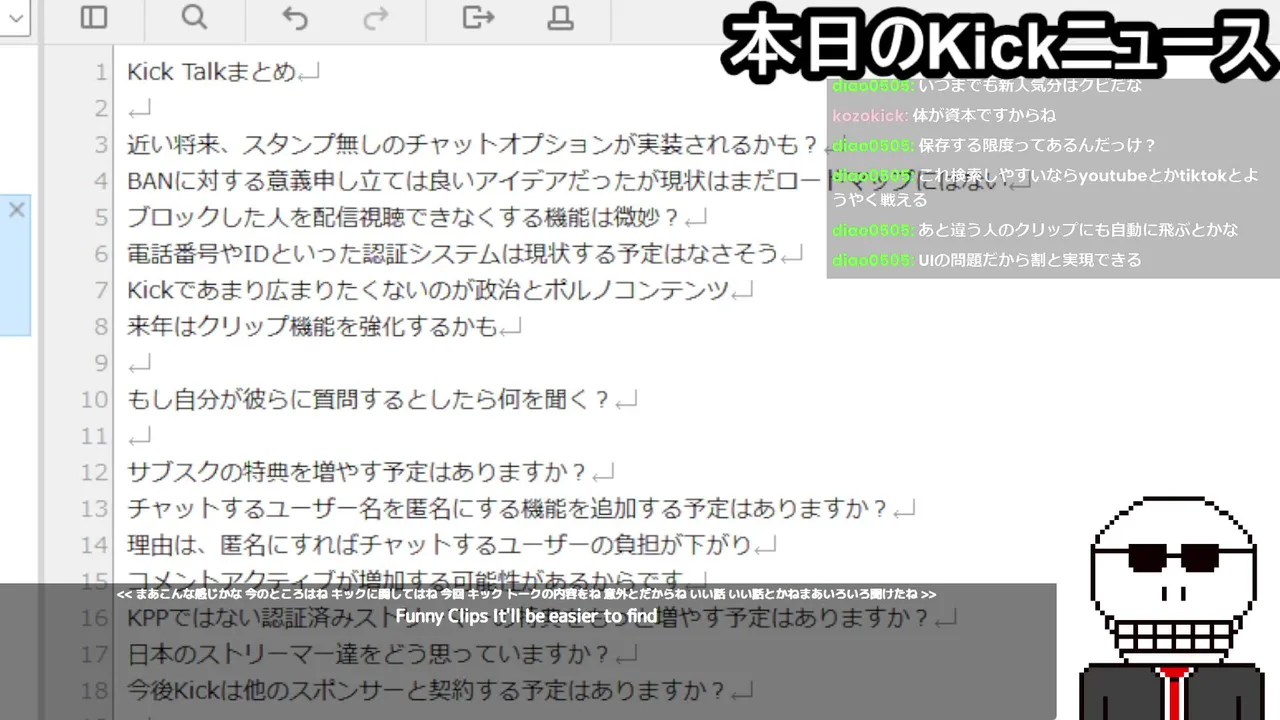Click chat message '保存する限度ってあるんだっけ？'
This screenshot has height=720, width=1280.
1037,145
